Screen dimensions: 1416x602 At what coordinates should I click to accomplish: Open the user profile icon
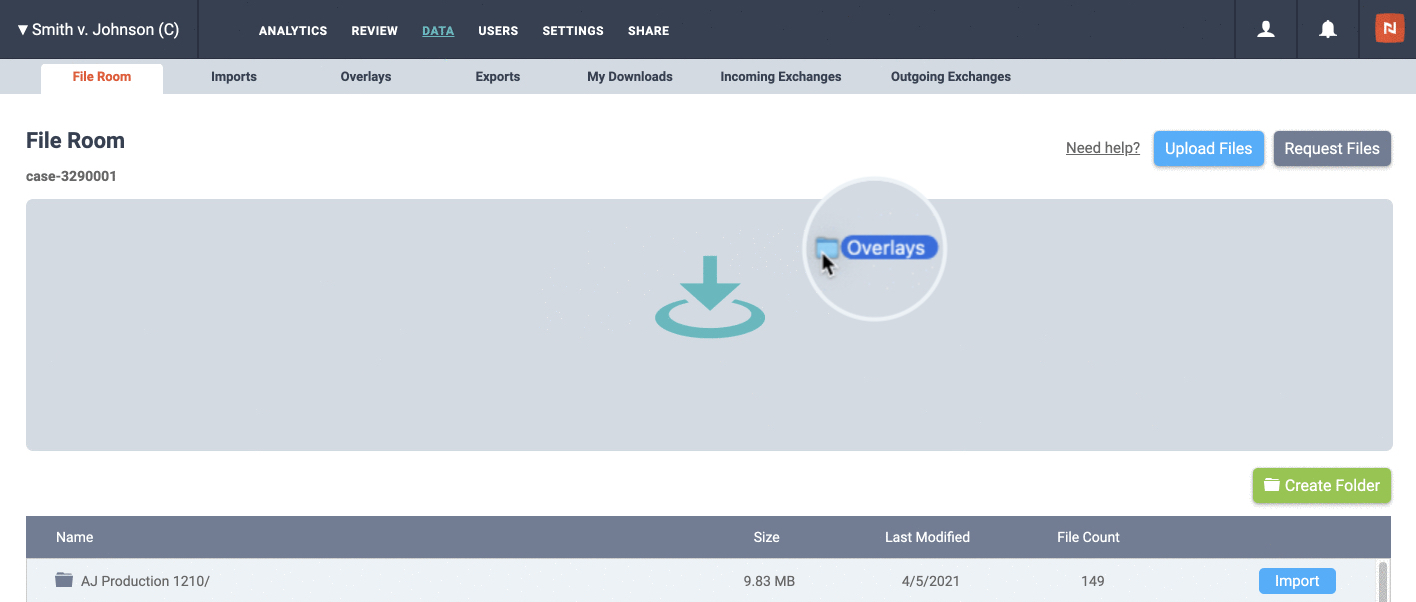point(1266,30)
